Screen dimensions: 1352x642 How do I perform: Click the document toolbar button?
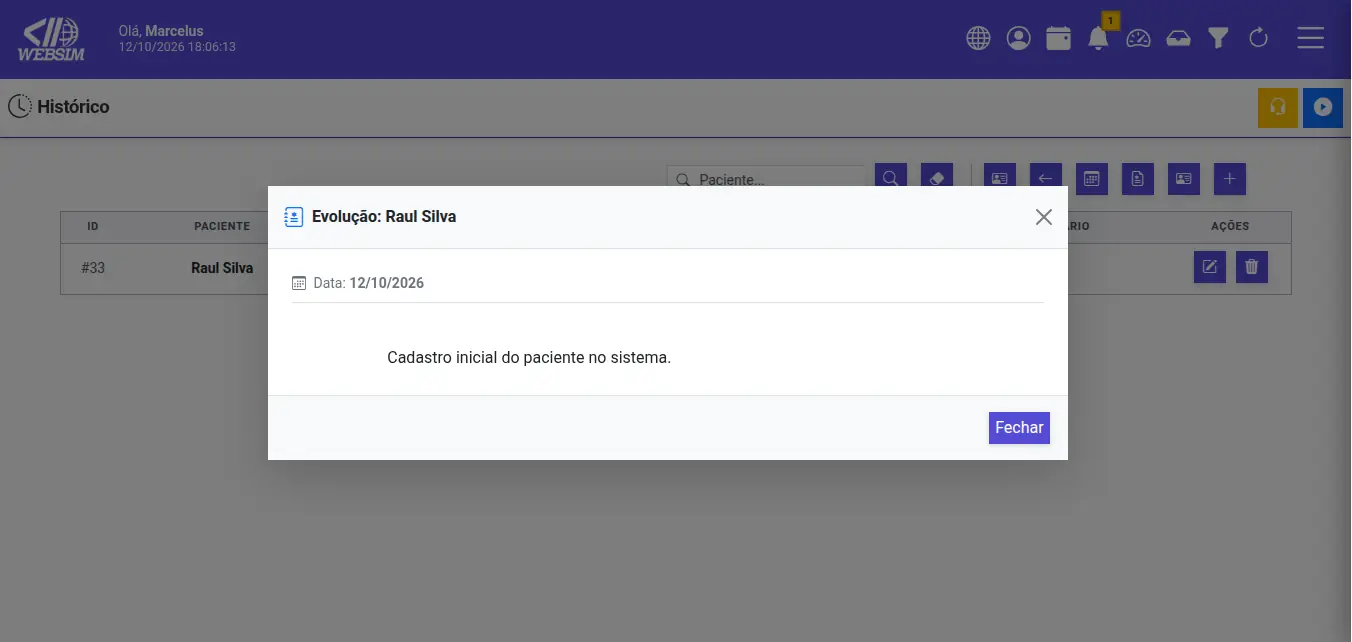tap(1138, 178)
